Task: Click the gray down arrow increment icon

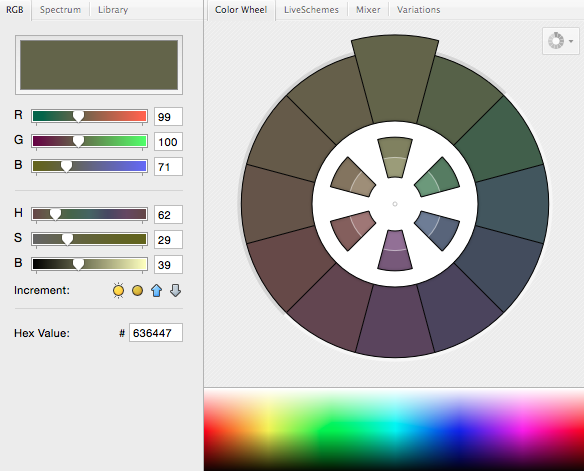Action: tap(175, 290)
